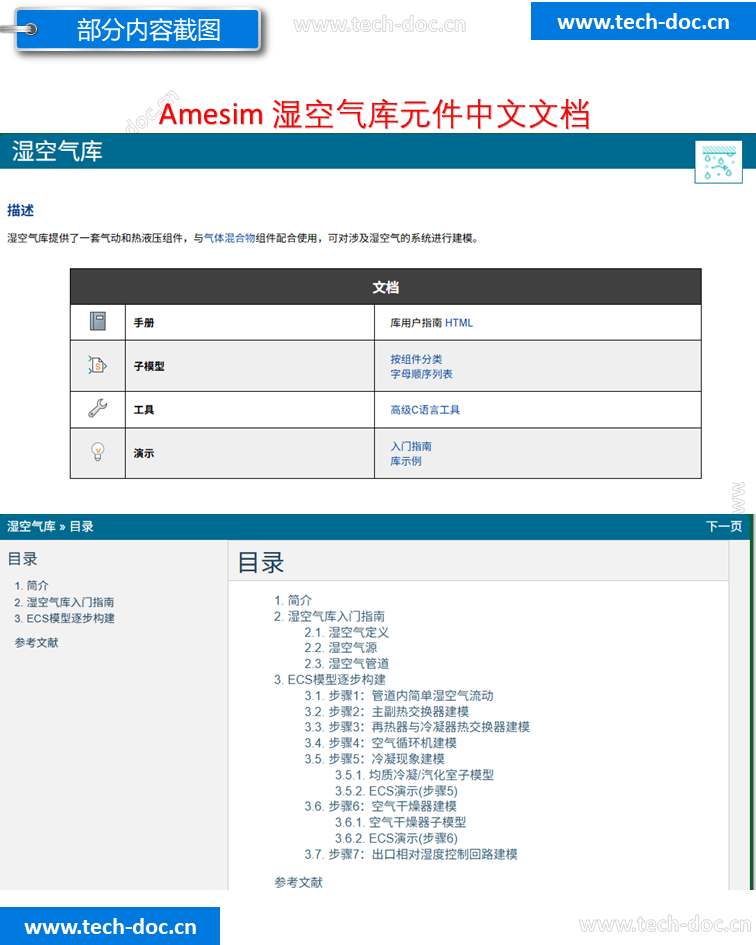Open 库示例 demo link
The width and height of the screenshot is (756, 945).
pos(406,461)
